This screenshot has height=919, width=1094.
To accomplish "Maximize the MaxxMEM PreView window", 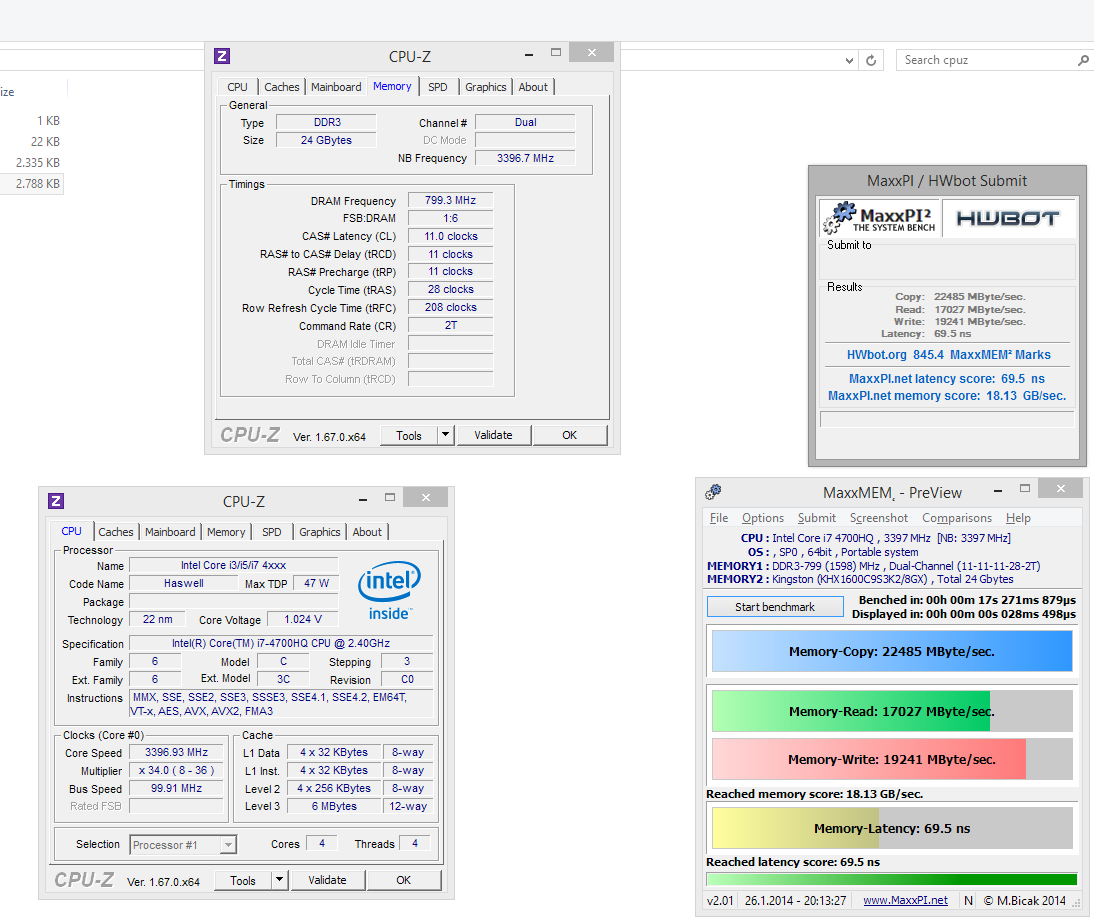I will [1025, 488].
